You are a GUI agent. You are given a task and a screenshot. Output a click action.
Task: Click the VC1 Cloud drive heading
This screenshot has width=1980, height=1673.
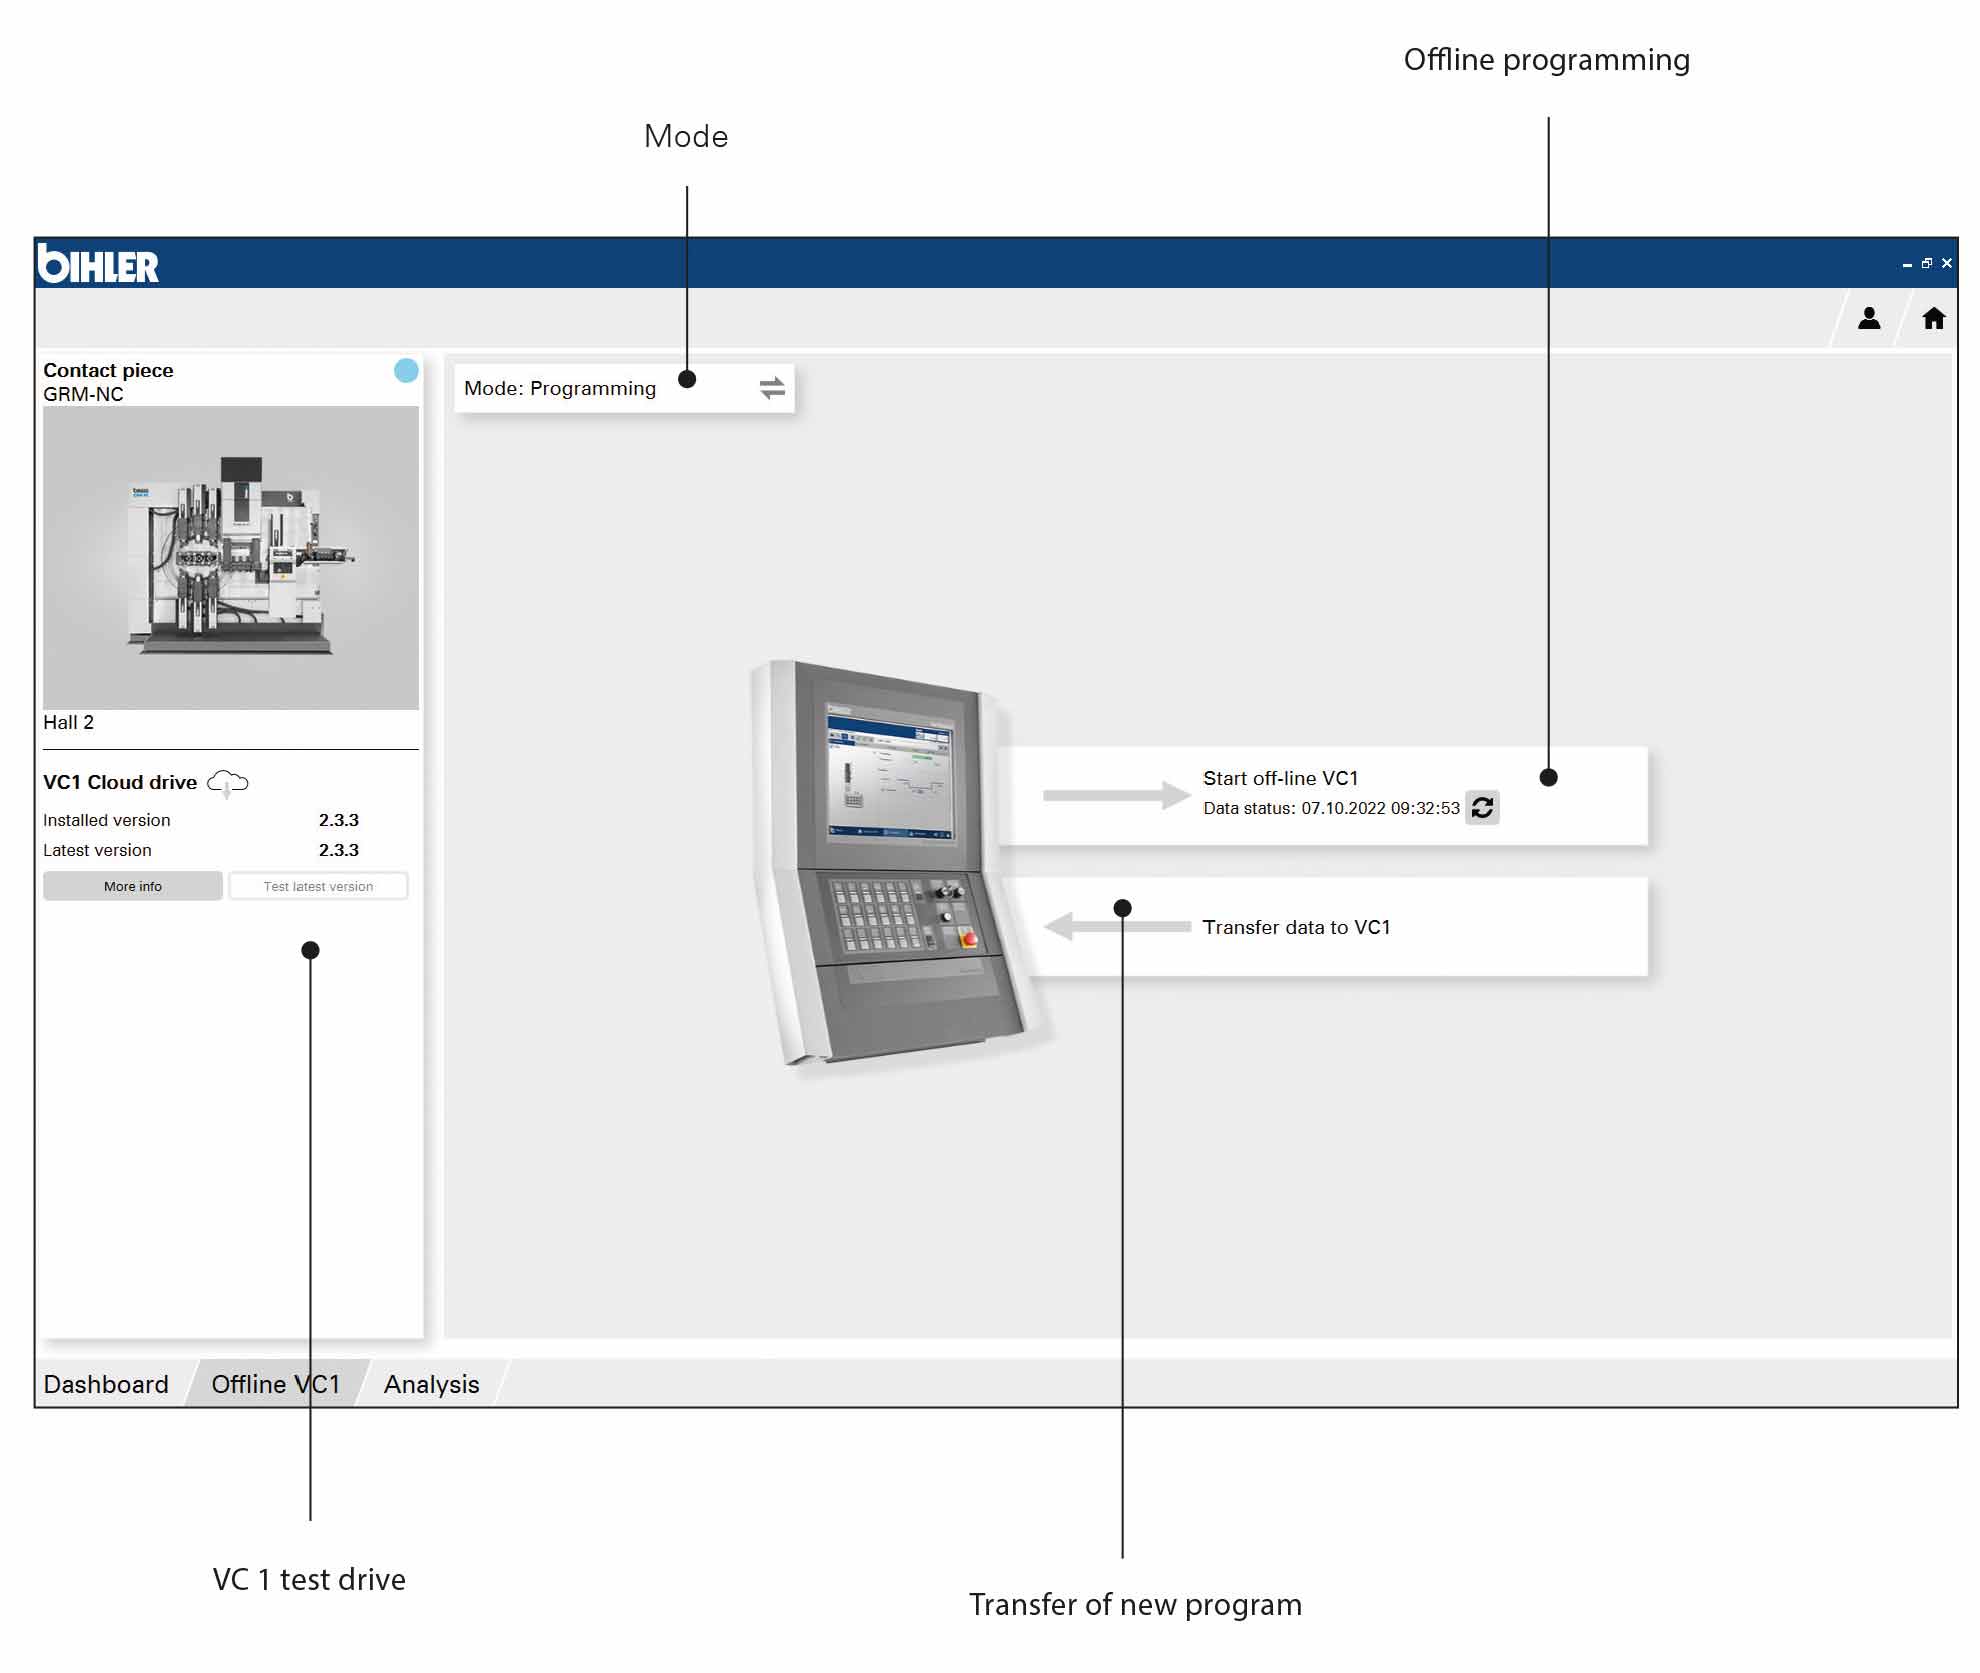120,782
